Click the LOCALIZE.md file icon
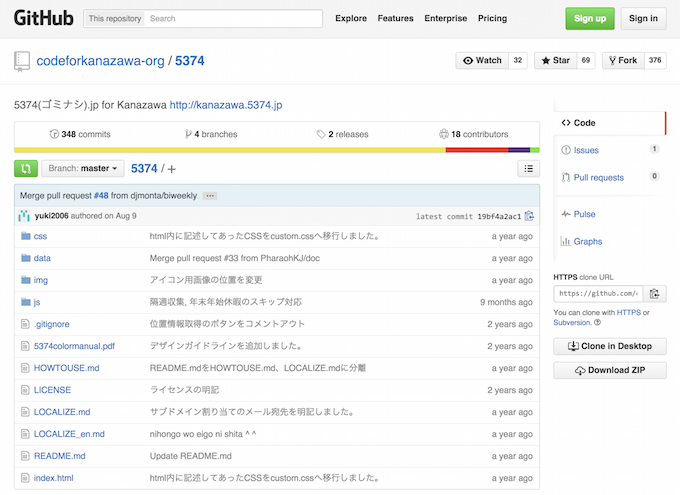The image size is (680, 495). [x=25, y=412]
